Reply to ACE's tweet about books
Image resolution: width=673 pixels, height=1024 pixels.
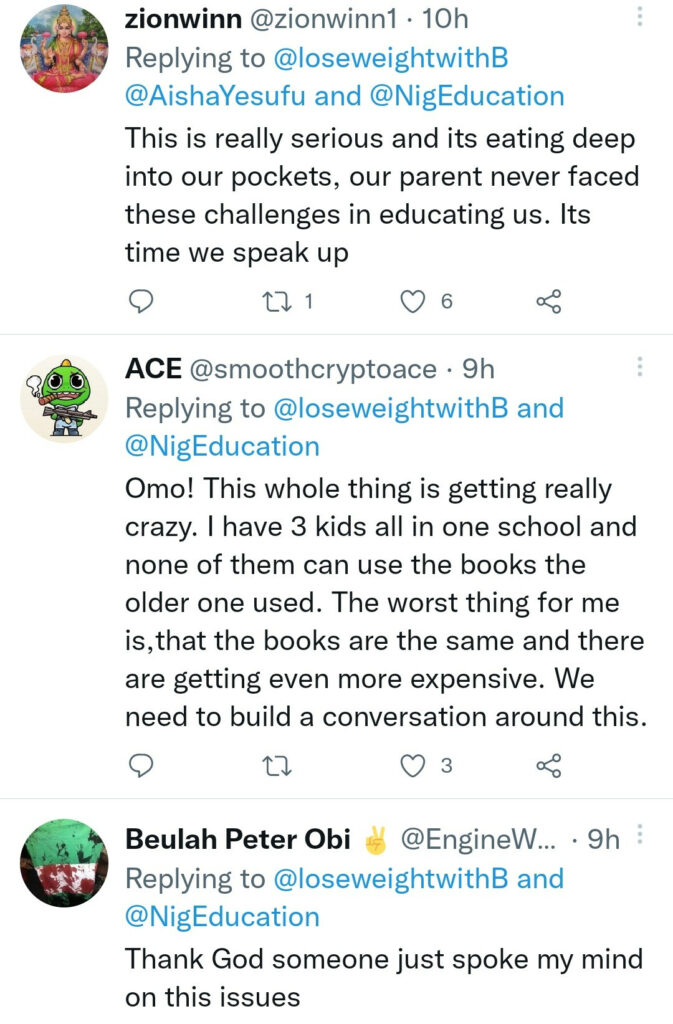[x=142, y=766]
